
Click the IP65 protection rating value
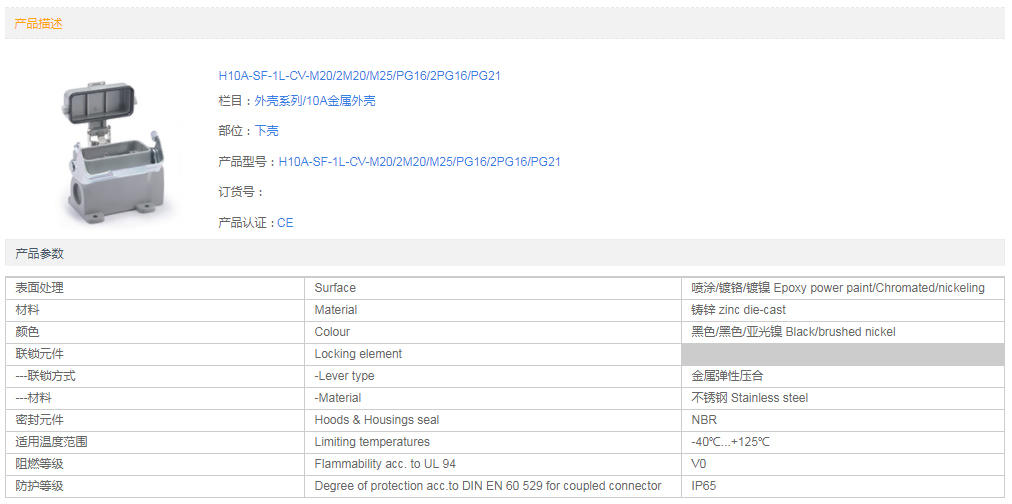[x=704, y=486]
